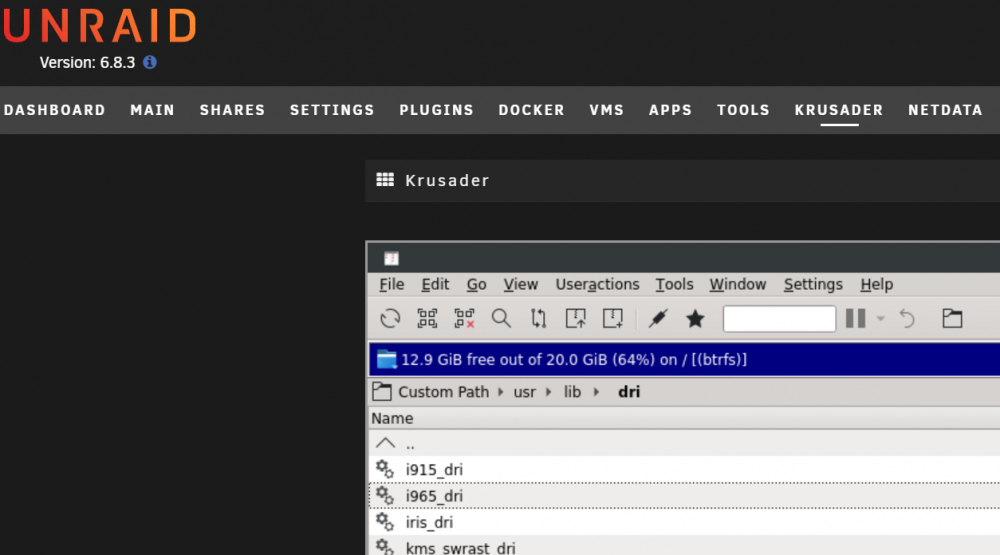Viewport: 1000px width, 555px height.
Task: Select the i965_dri file name
Action: click(x=434, y=496)
